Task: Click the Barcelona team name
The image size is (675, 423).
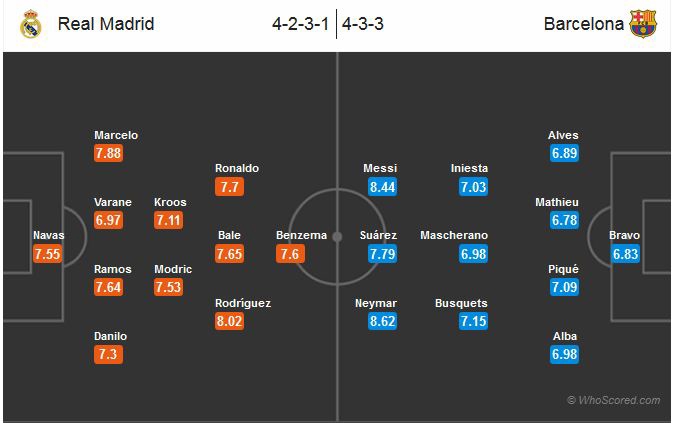Action: coord(584,24)
